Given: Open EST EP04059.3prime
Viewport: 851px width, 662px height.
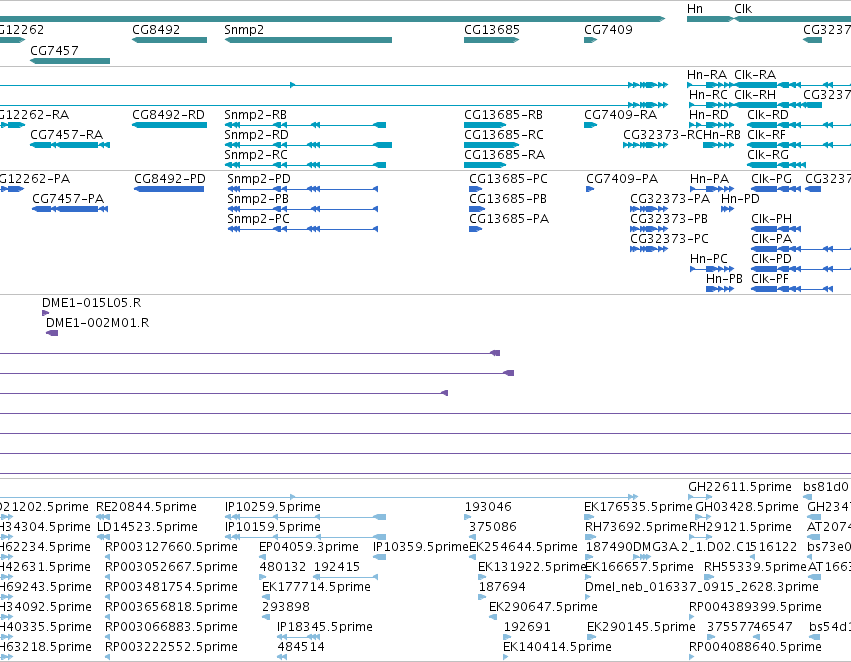Looking at the screenshot, I should tap(309, 547).
